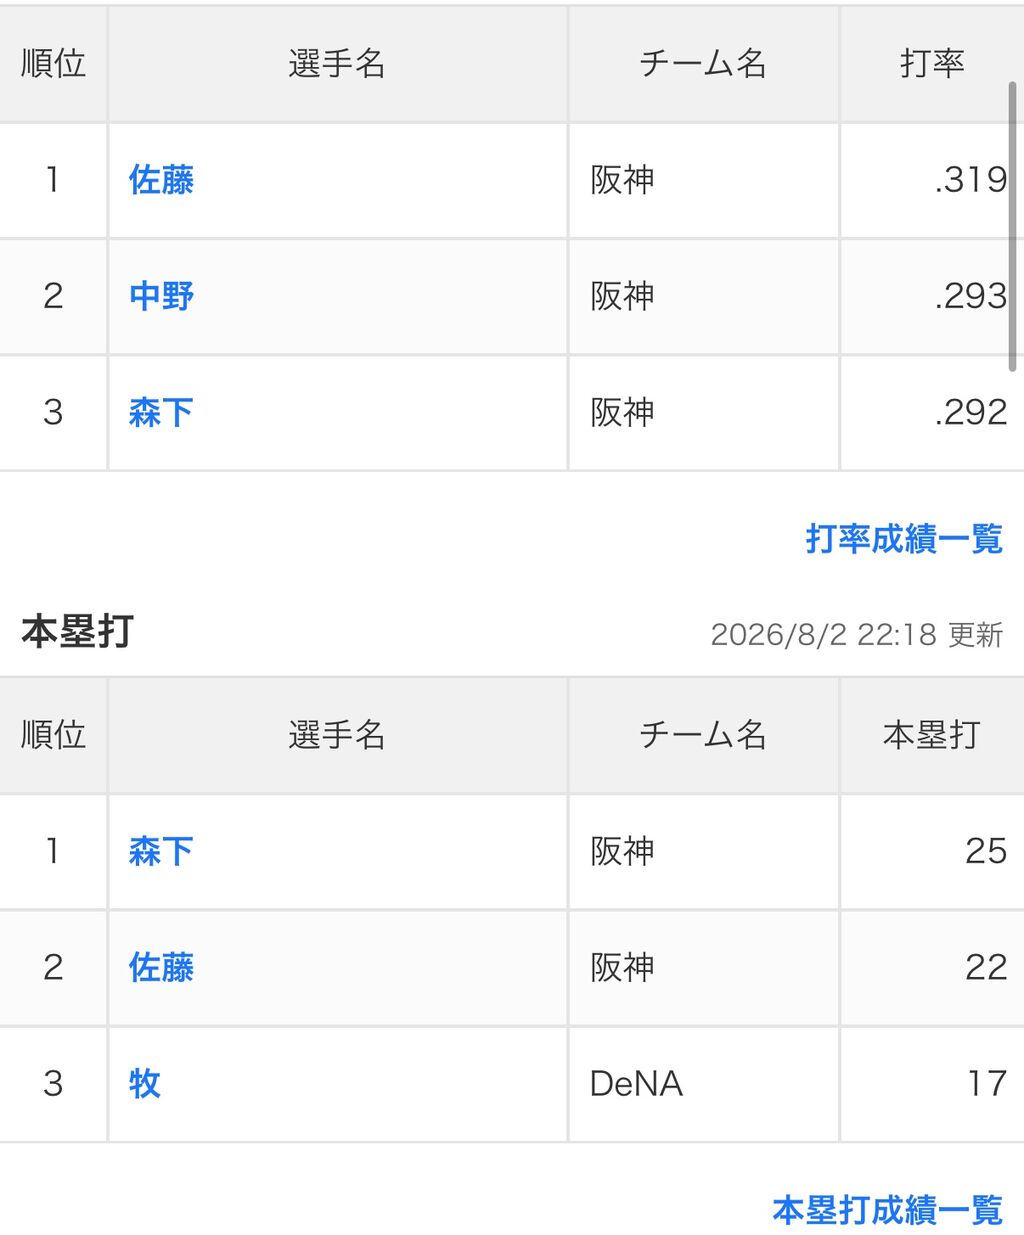Screen dimensions: 1024x1235
Task: Click the 25 home runs value
Action: click(986, 851)
